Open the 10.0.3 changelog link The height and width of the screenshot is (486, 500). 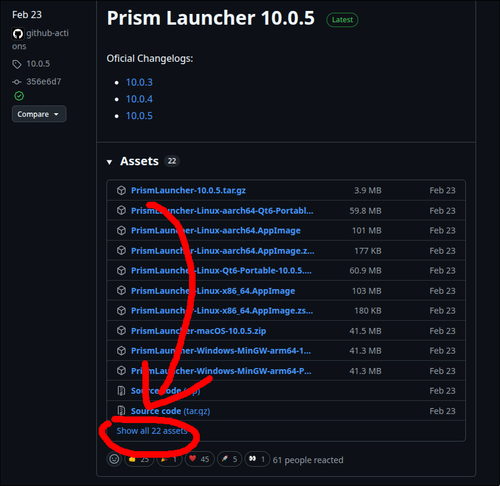tap(139, 82)
